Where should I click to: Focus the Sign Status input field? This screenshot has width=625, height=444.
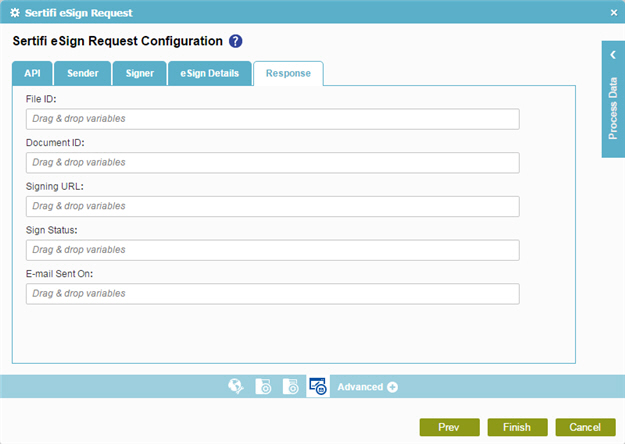(273, 250)
